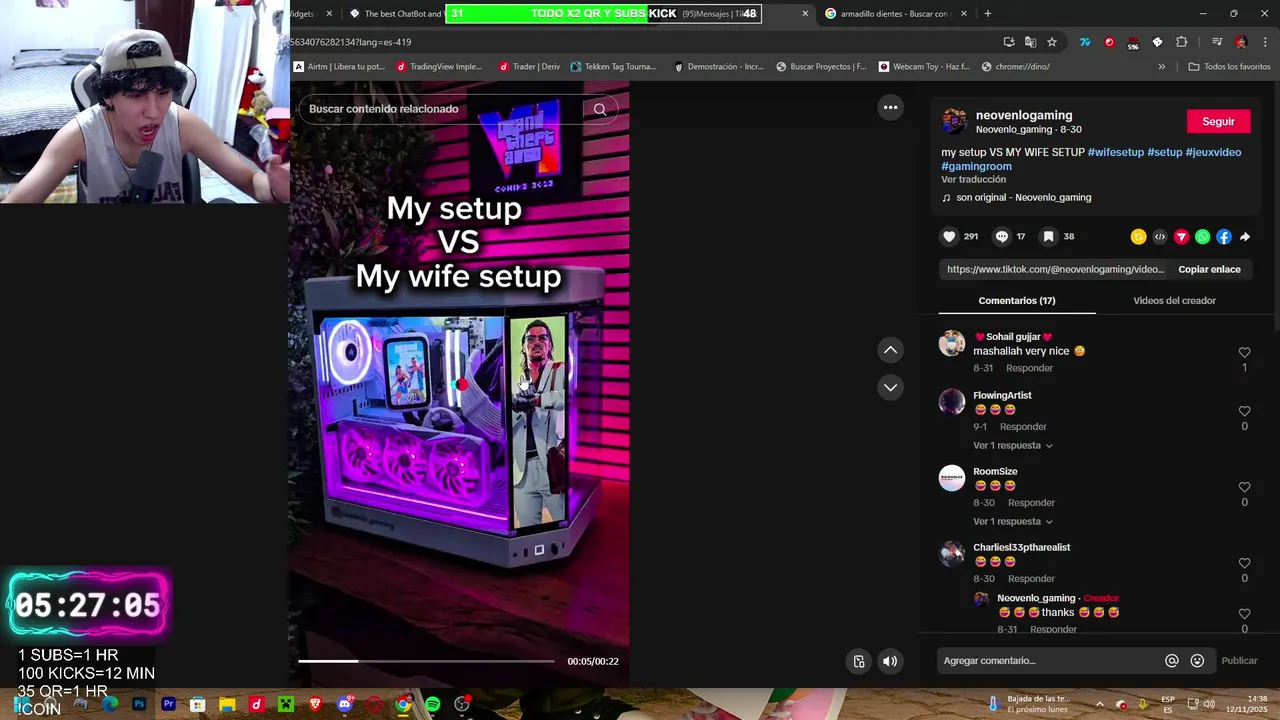Like Charliesl33ptharealist's comment
This screenshot has width=1280, height=720.
pyautogui.click(x=1244, y=563)
